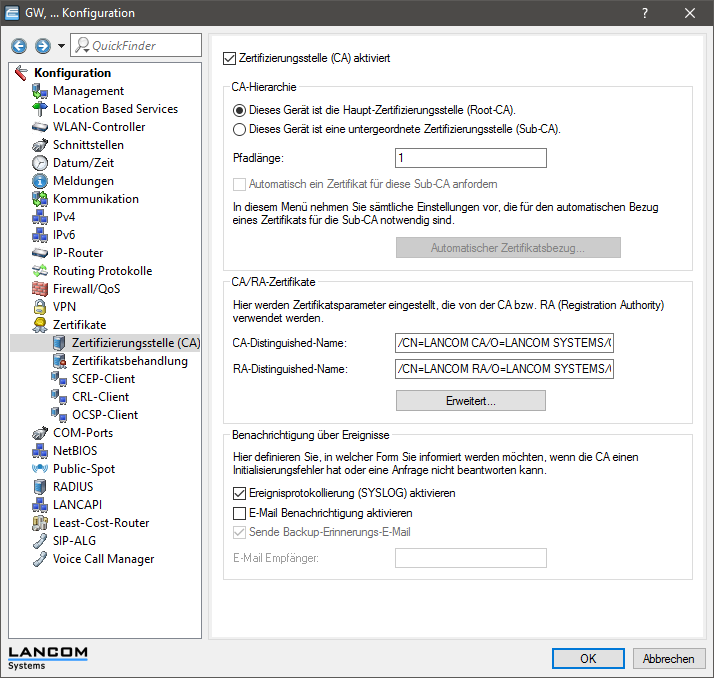Click into the Pfadlänge input field

(471, 158)
